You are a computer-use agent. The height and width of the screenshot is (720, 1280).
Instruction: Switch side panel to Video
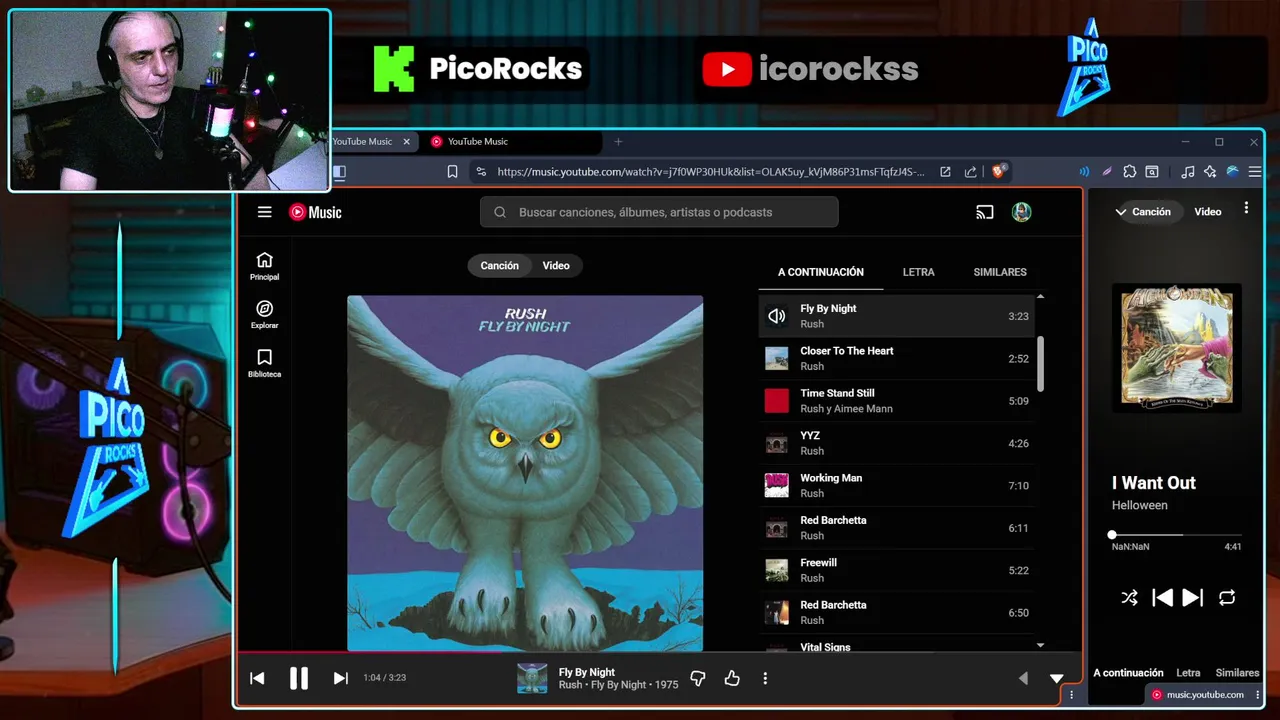[1208, 212]
